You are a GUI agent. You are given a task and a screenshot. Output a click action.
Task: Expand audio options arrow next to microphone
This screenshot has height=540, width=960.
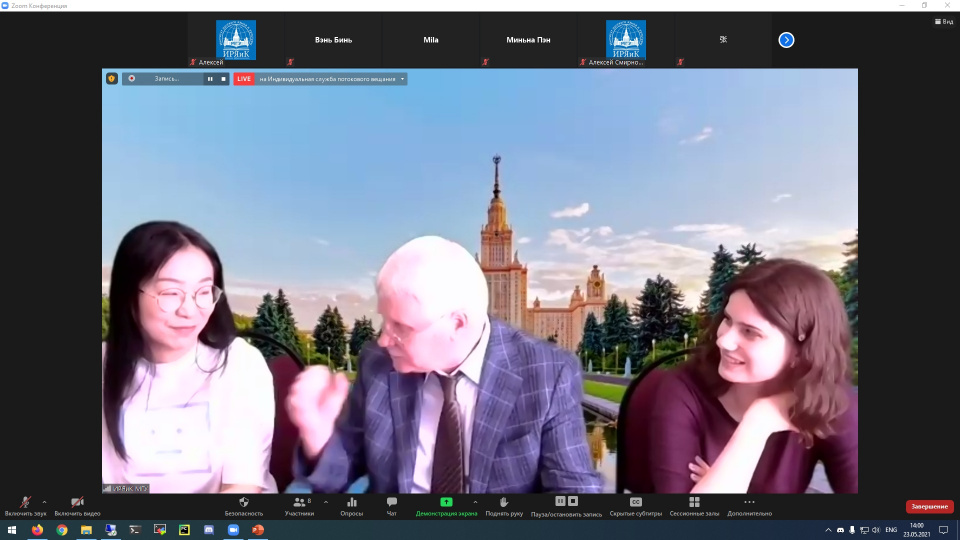click(44, 501)
